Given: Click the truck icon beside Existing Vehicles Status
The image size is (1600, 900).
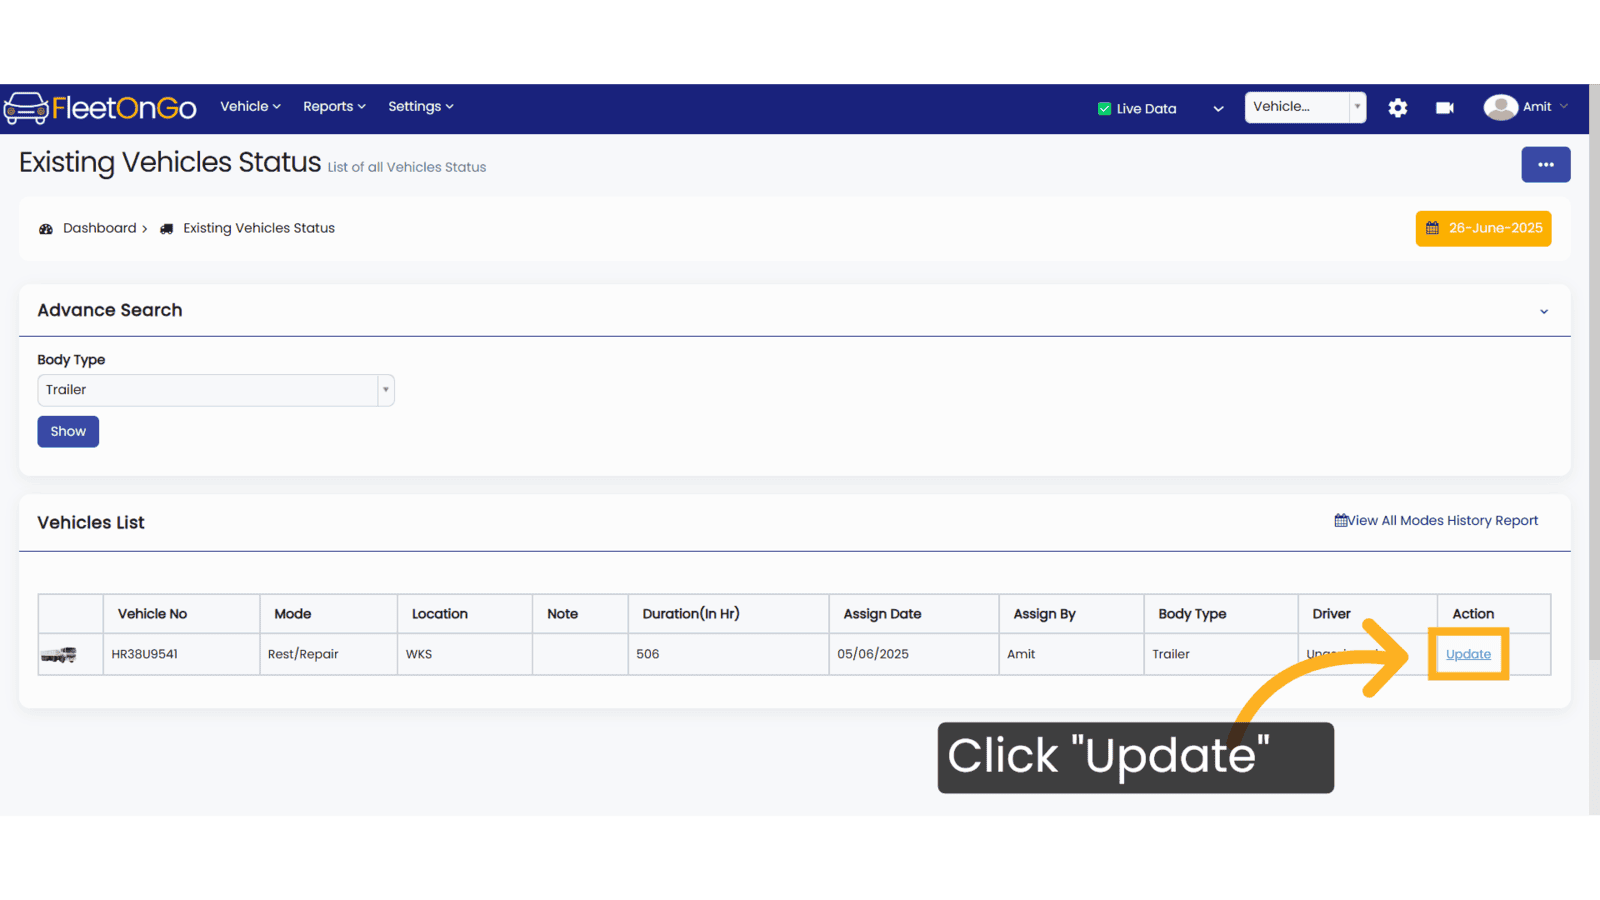Looking at the screenshot, I should point(167,229).
